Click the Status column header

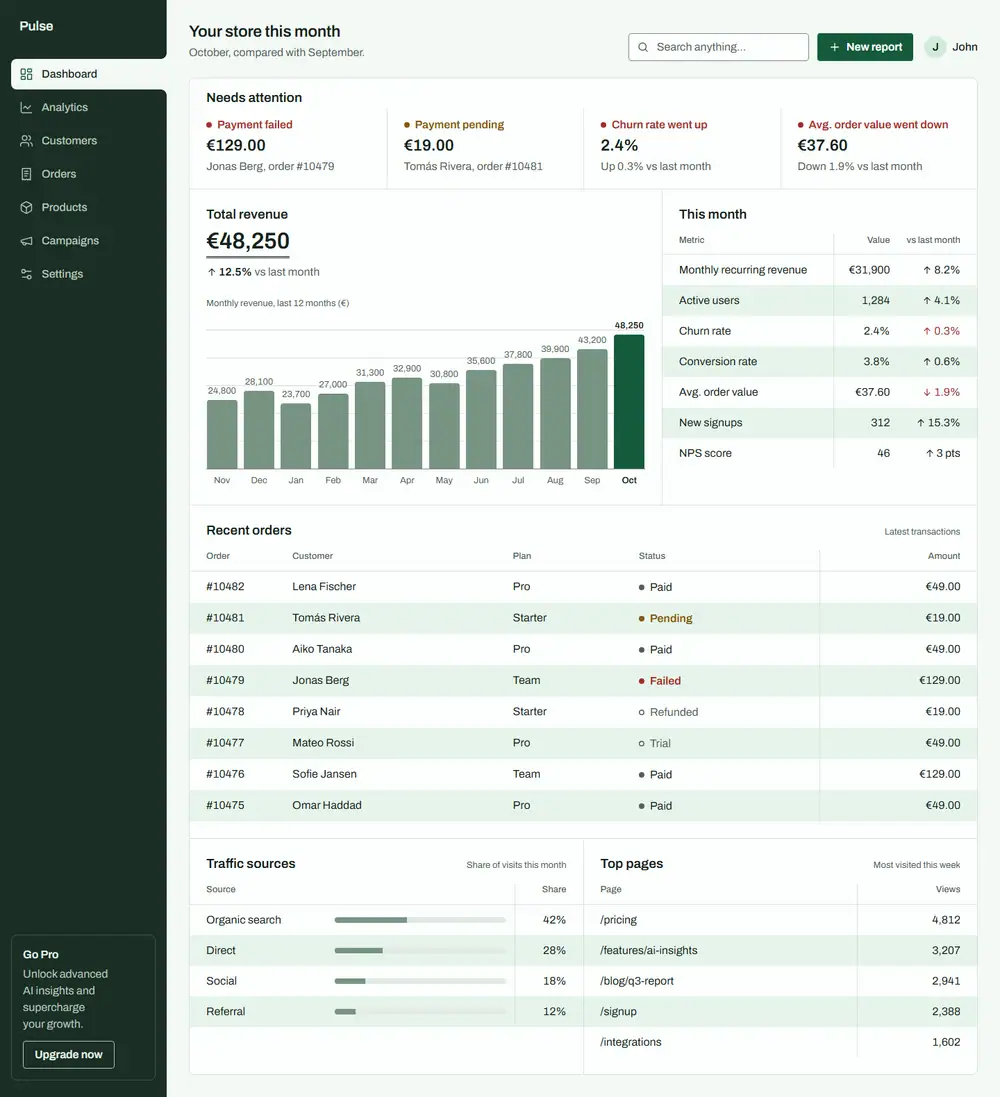(652, 556)
